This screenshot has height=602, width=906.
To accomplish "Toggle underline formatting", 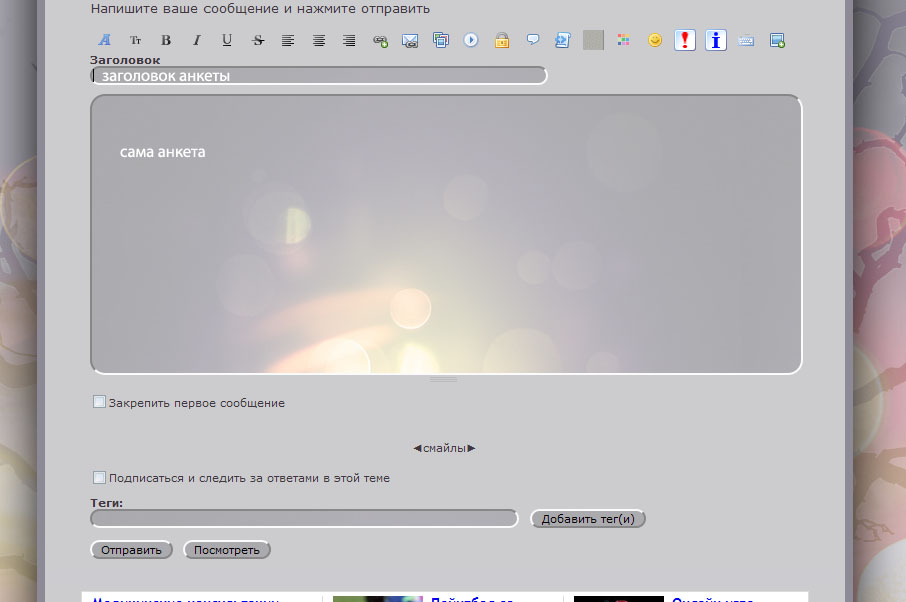I will (x=227, y=40).
